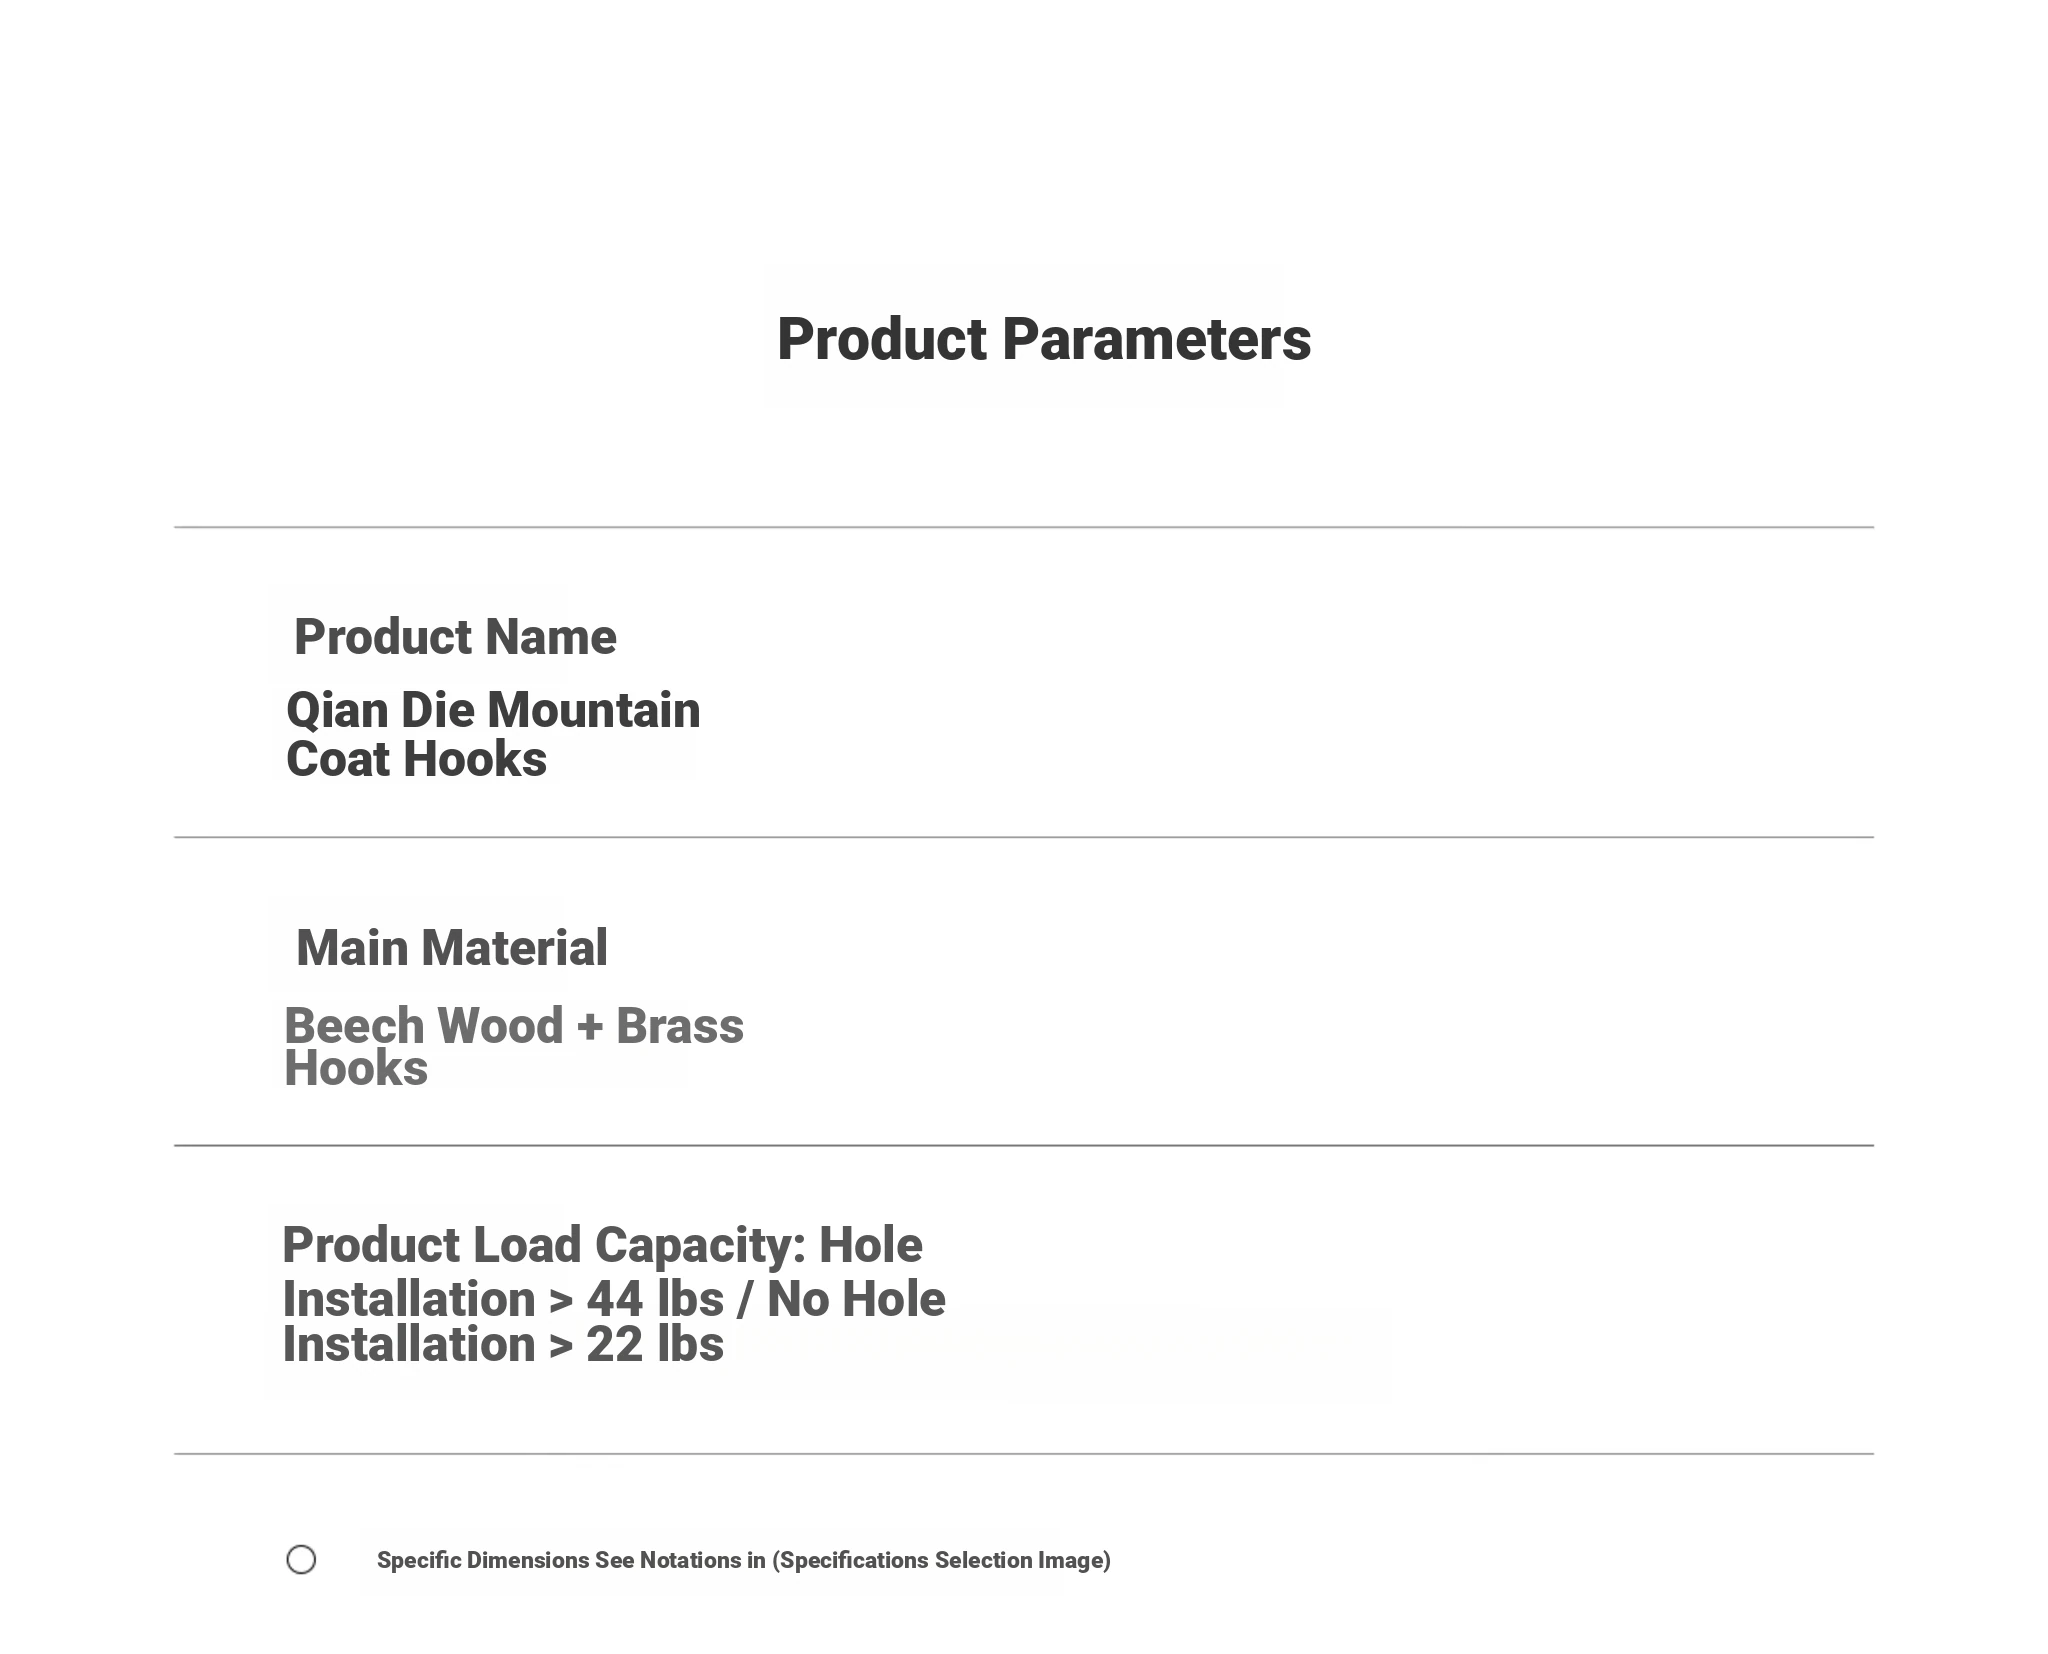Click the Specific Dimensions See Notations note
The height and width of the screenshot is (1654, 2048).
744,1561
